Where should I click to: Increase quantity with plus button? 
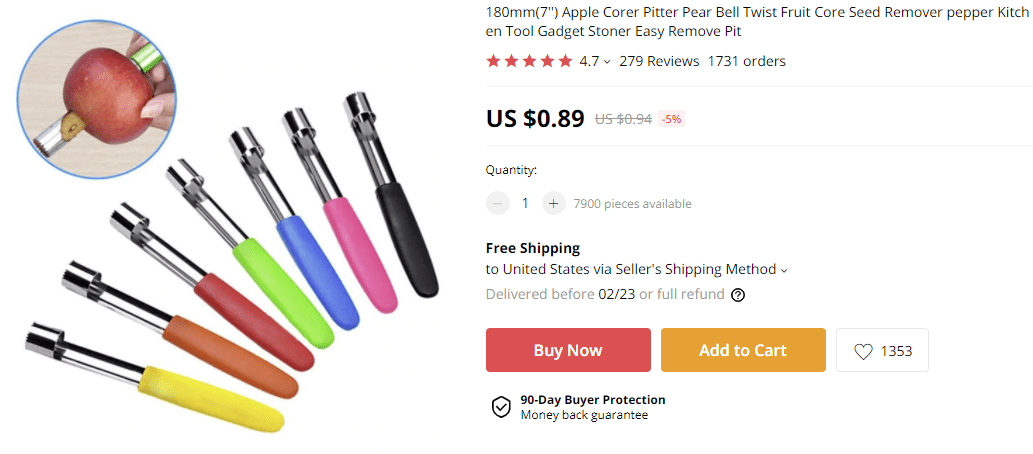pos(553,203)
